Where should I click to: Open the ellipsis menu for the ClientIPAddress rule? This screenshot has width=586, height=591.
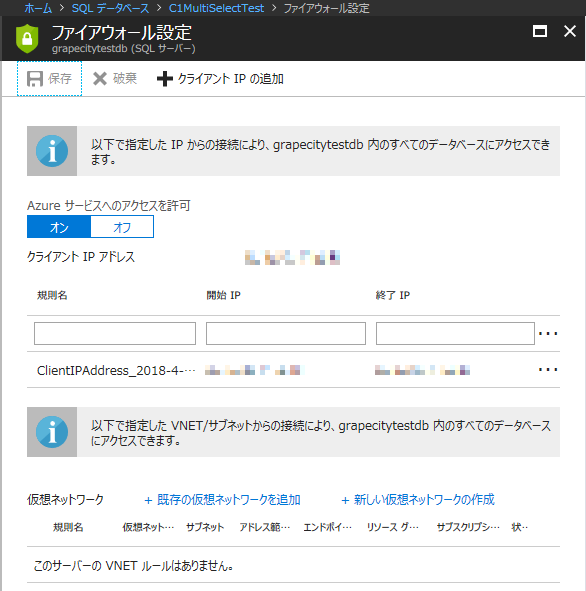pyautogui.click(x=548, y=370)
